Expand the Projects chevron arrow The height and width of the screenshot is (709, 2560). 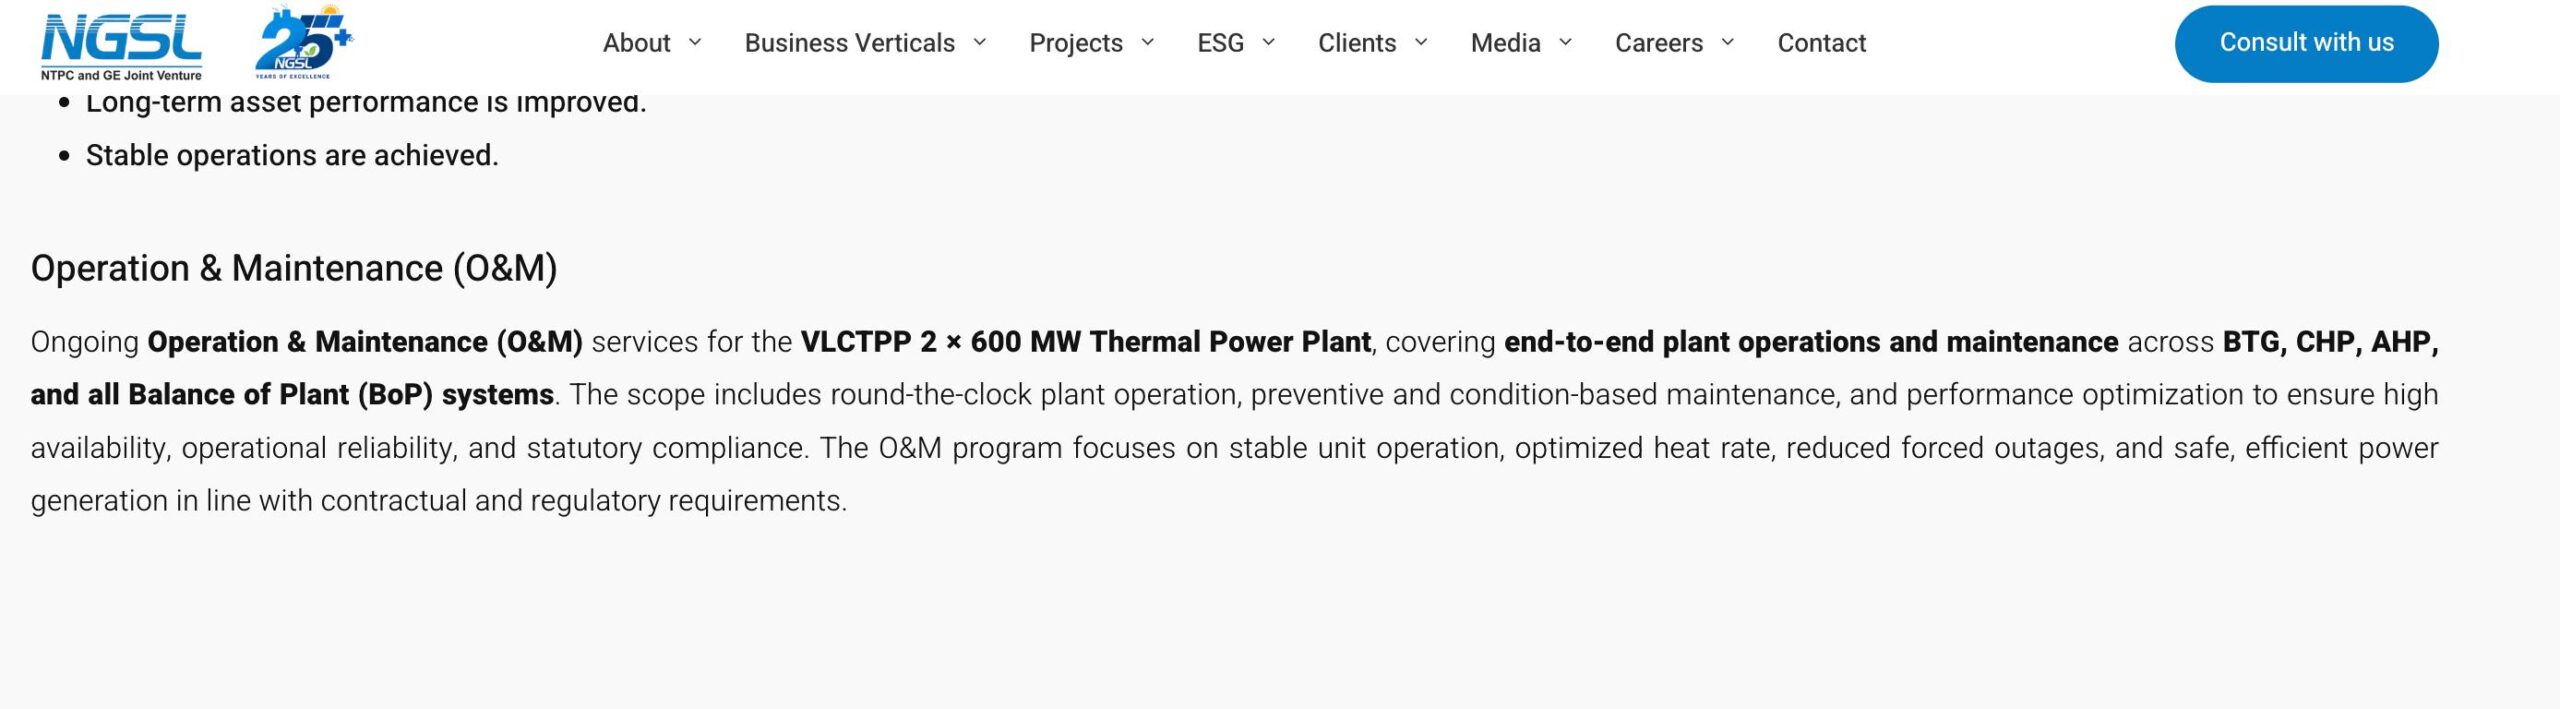point(1148,43)
